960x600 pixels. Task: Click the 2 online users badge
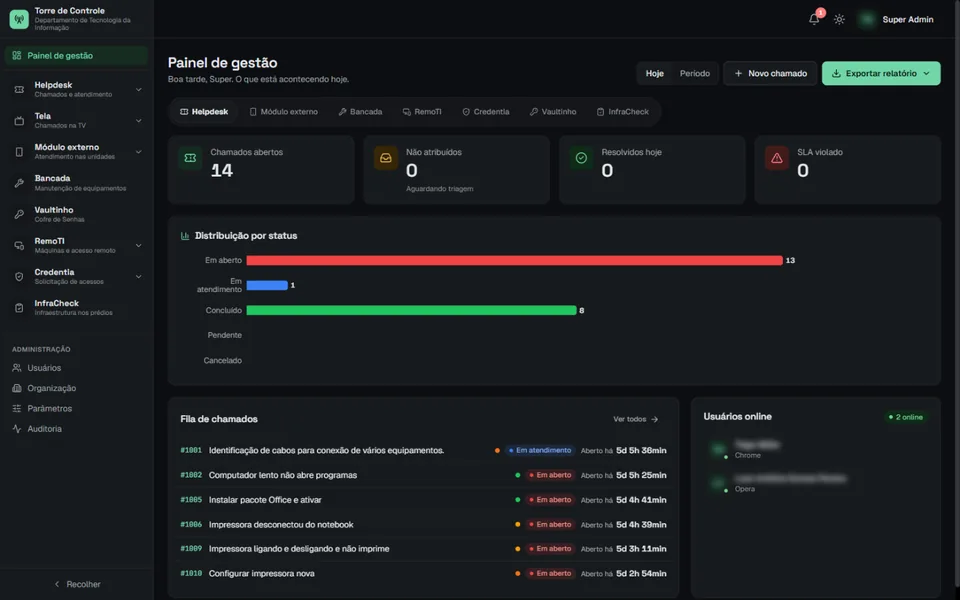point(906,417)
